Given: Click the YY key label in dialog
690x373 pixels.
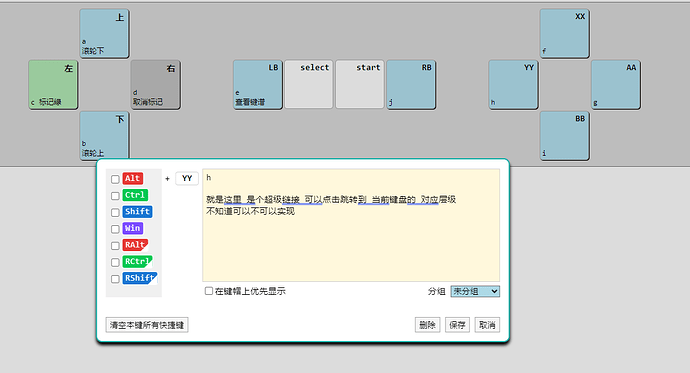Looking at the screenshot, I should click(187, 178).
